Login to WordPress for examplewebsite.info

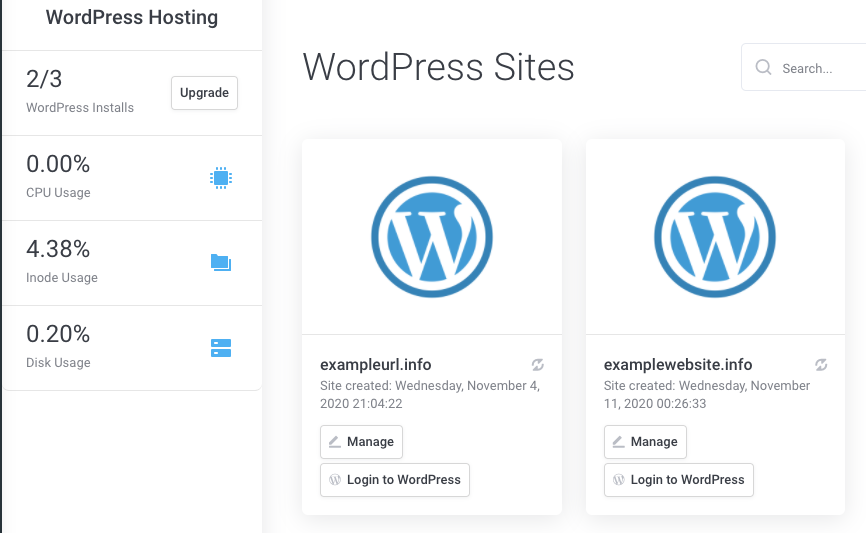click(678, 480)
